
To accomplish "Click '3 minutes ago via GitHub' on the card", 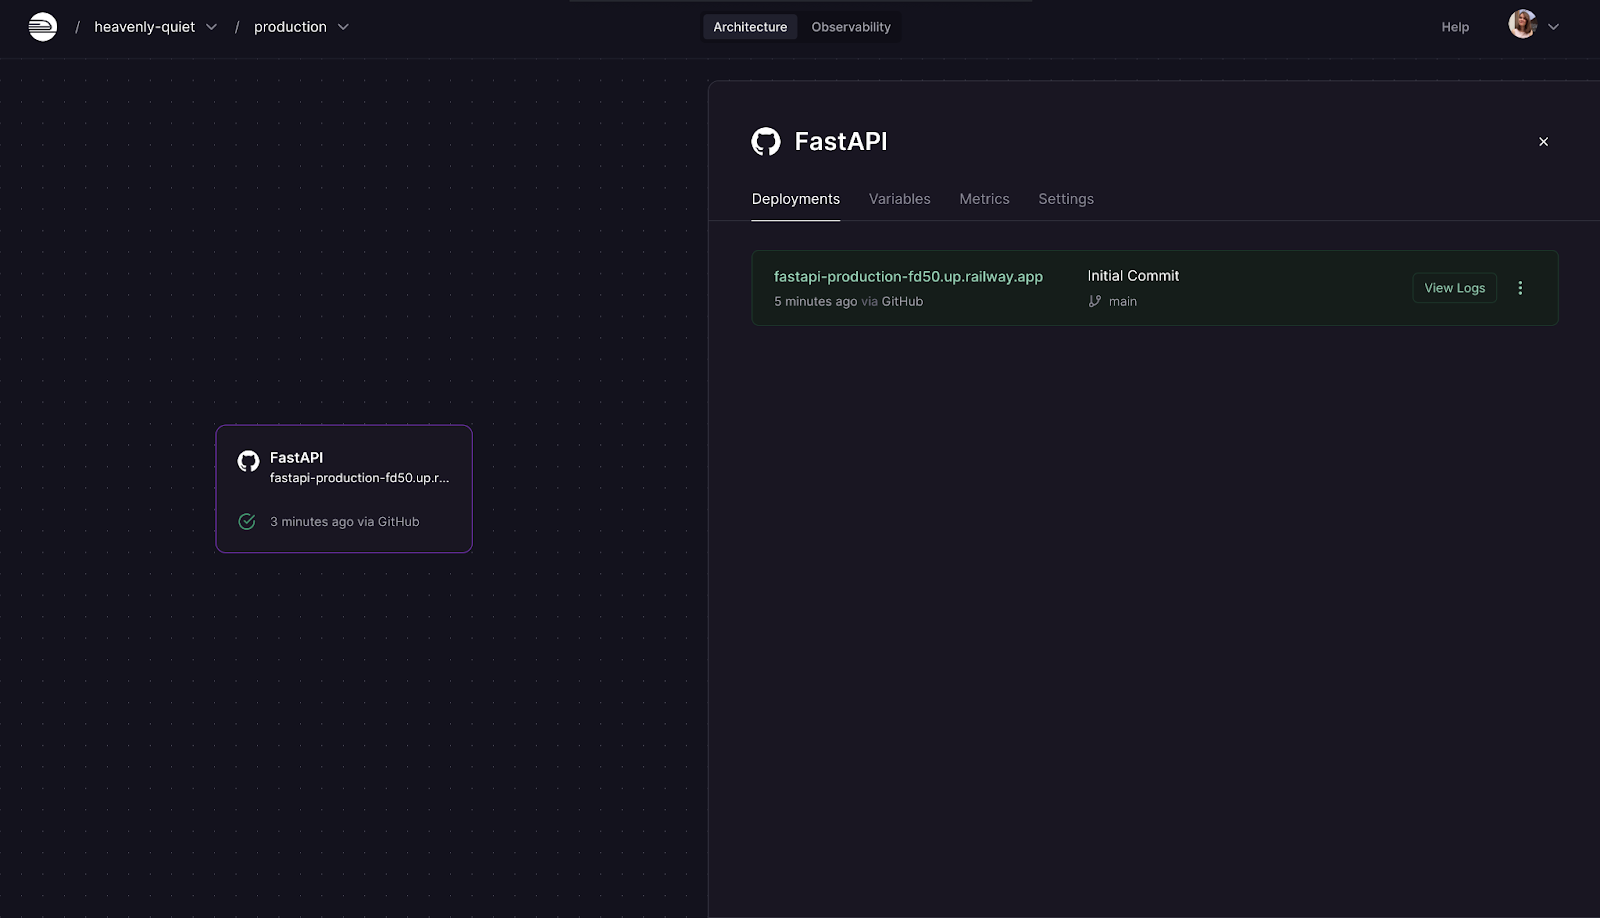I will (344, 521).
